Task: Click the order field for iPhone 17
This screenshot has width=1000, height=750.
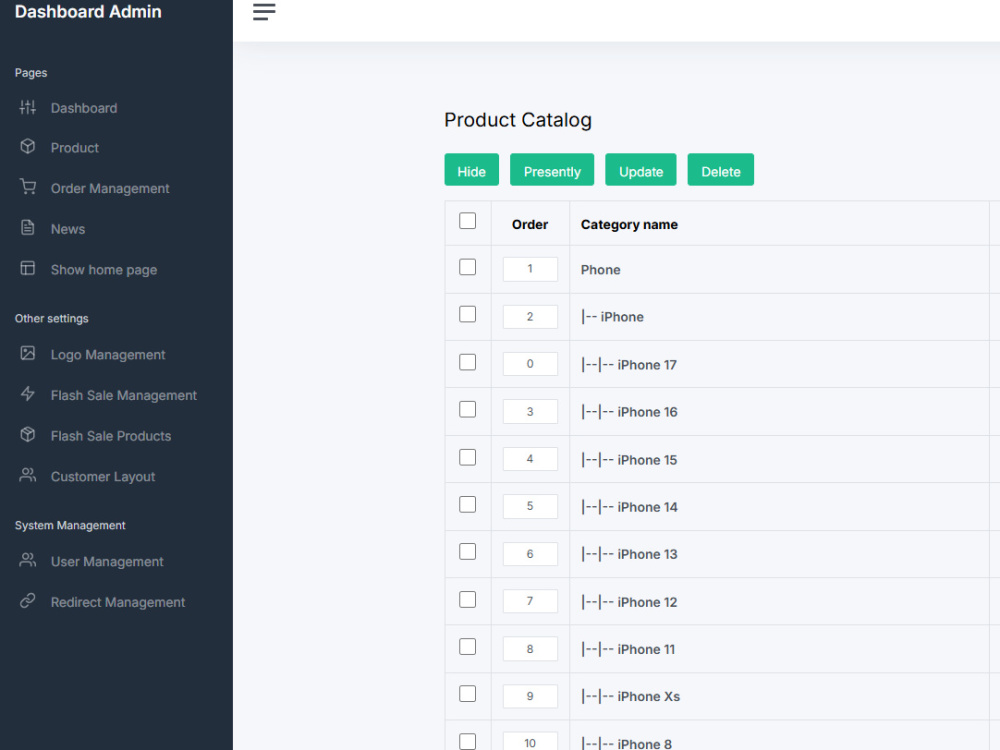Action: (530, 364)
